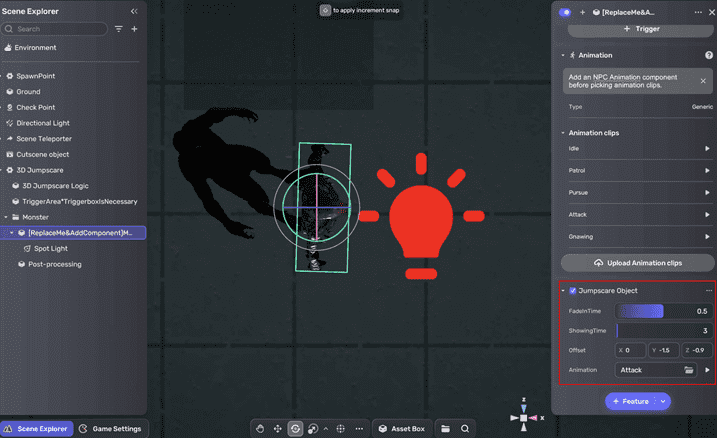The width and height of the screenshot is (717, 438).
Task: Select the move tool in bottom toolbar
Action: click(x=278, y=429)
